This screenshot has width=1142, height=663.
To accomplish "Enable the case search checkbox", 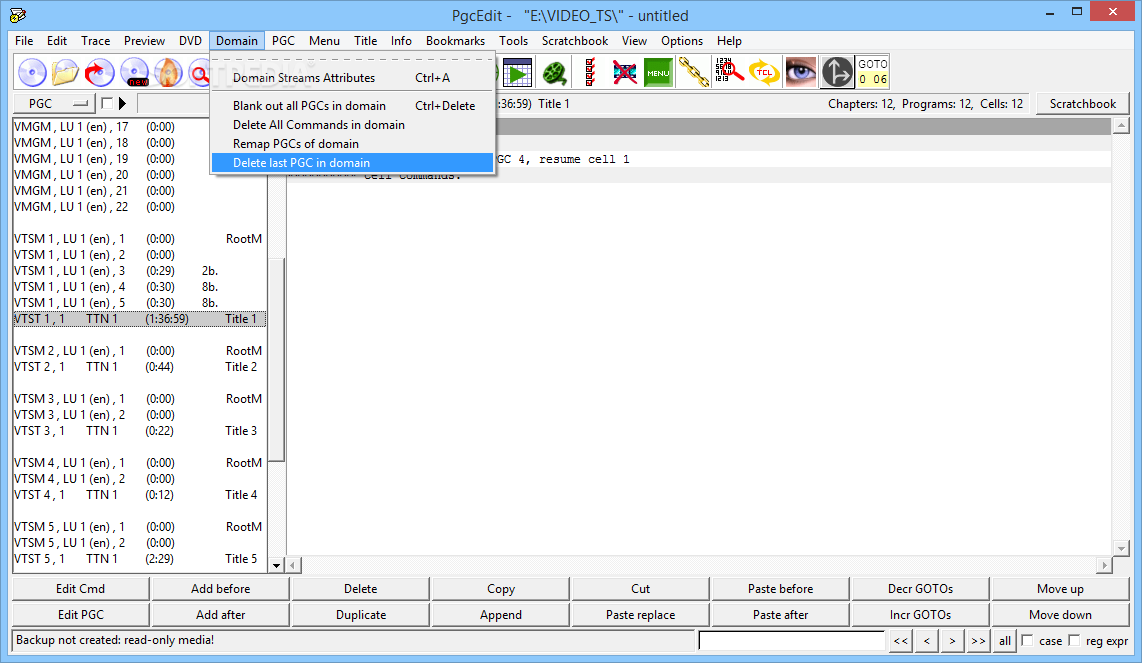I will click(x=1027, y=640).
